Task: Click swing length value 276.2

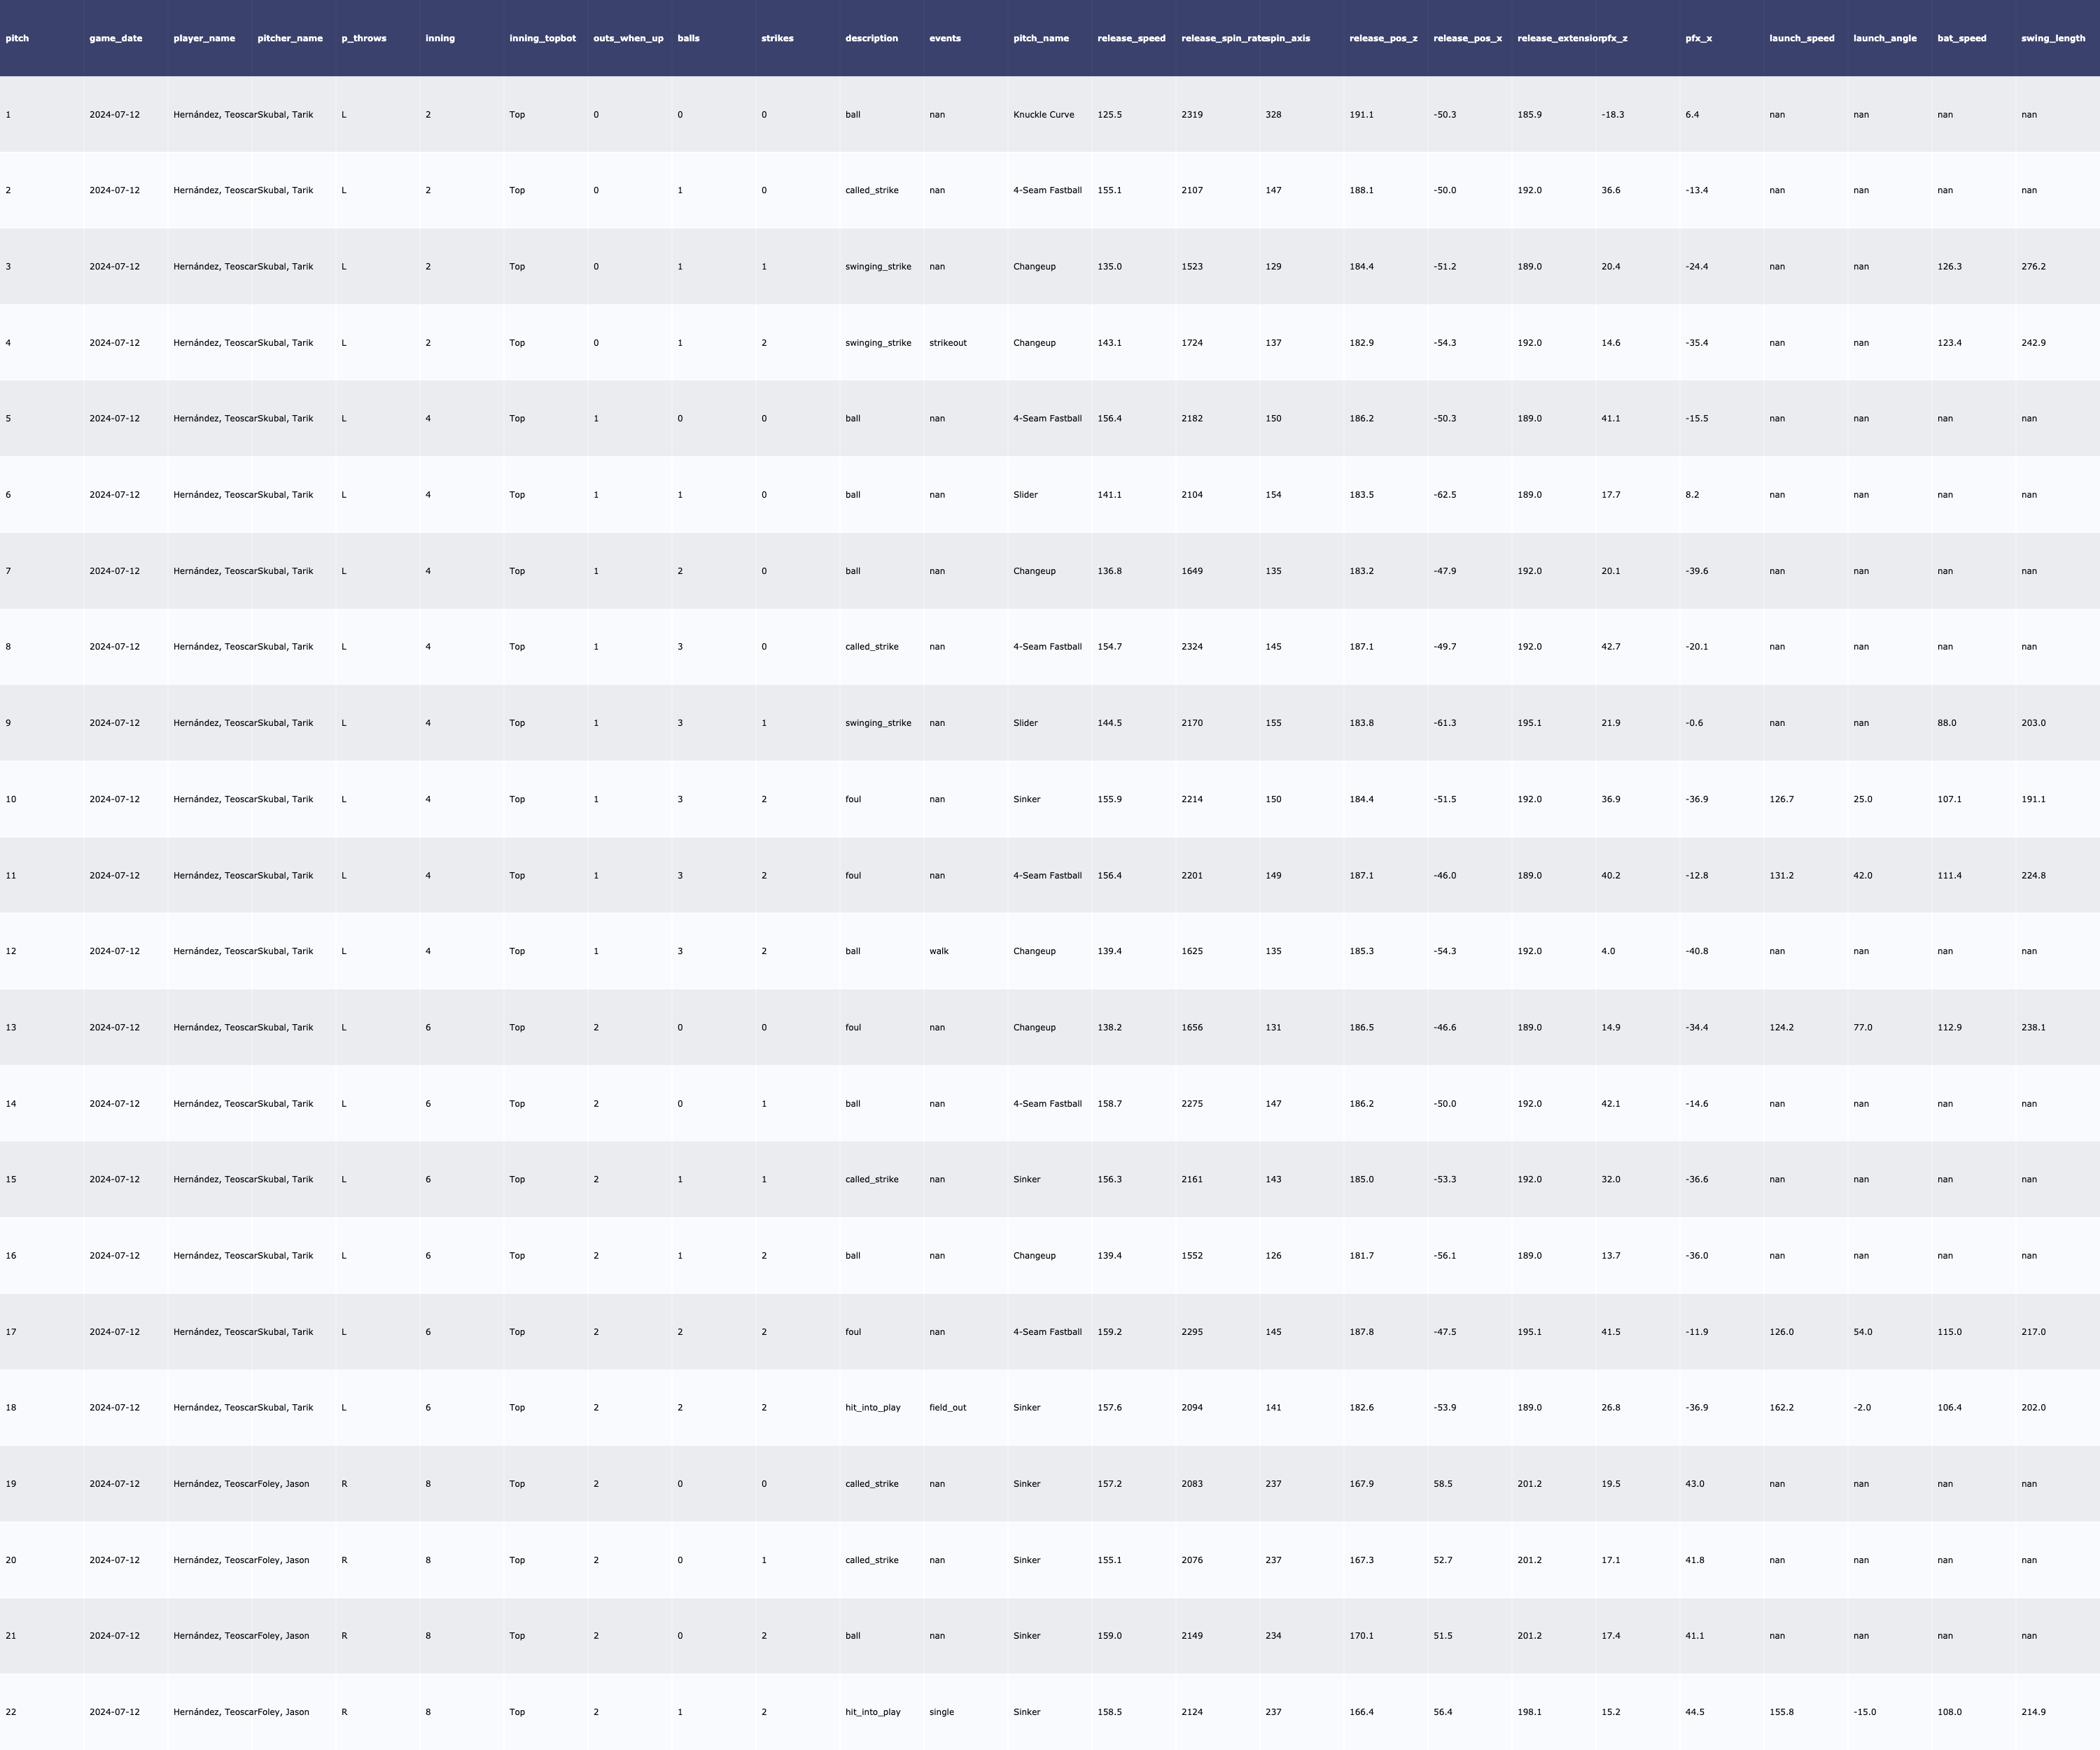Action: coord(2033,267)
